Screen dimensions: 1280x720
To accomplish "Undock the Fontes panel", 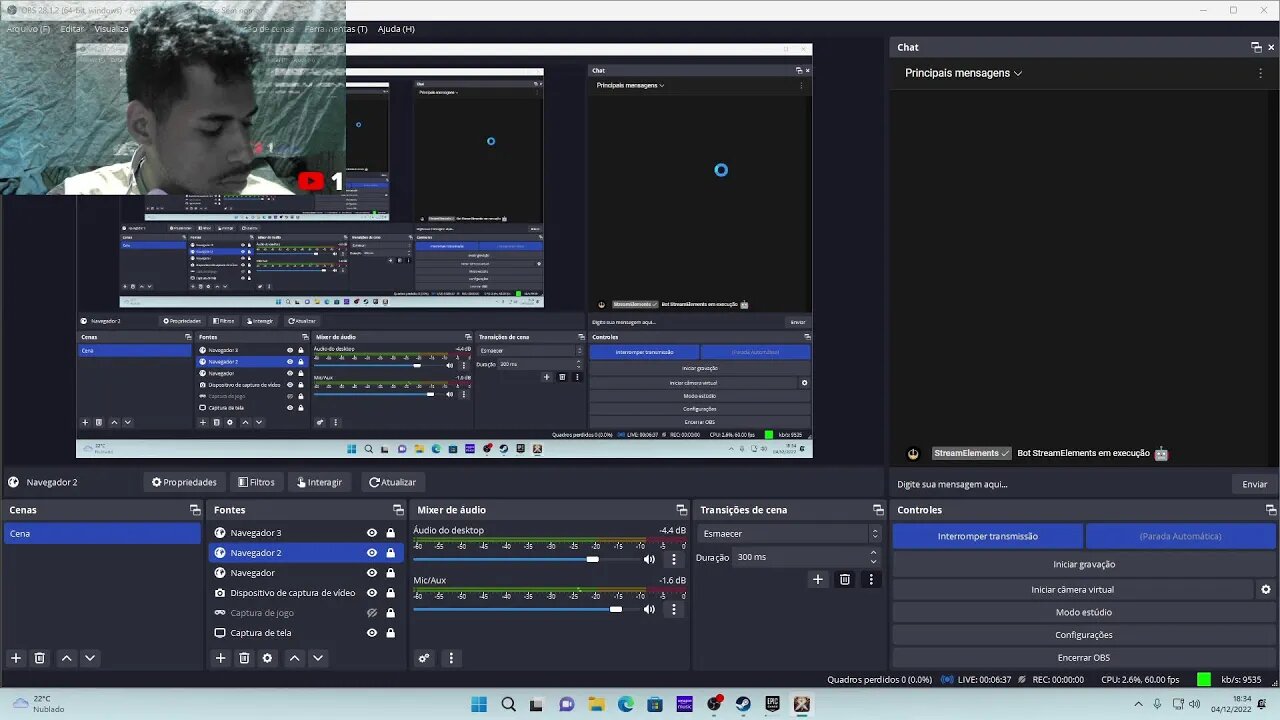I will click(x=398, y=510).
